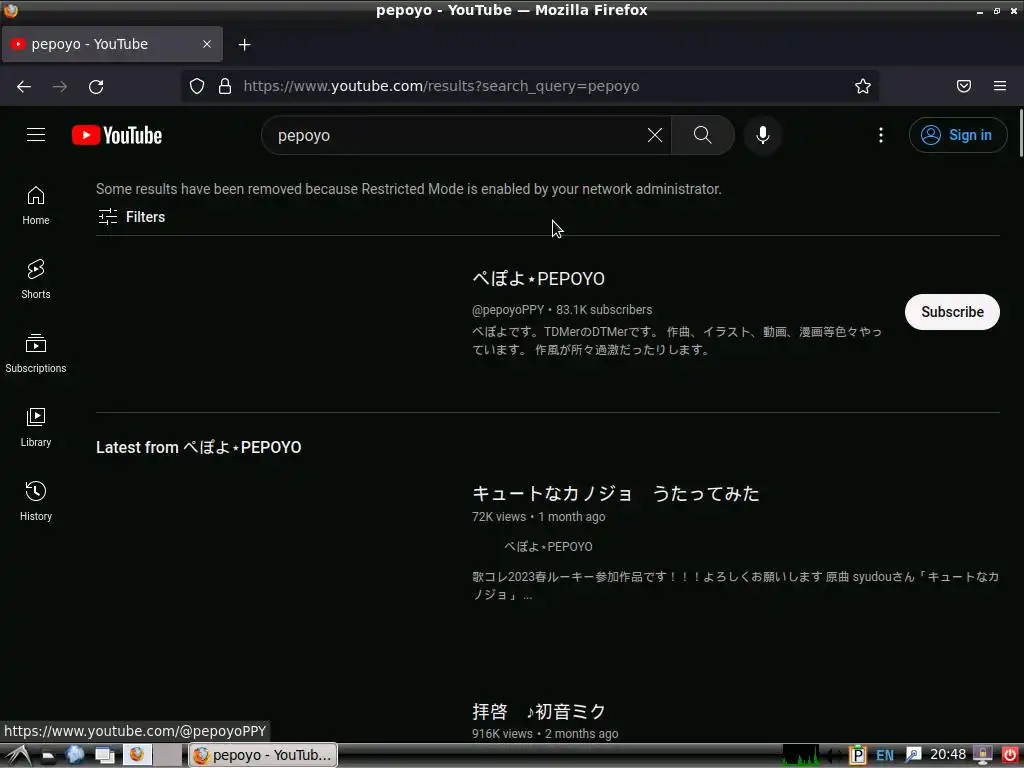Click the magnifier search button
The image size is (1024, 768).
pos(703,135)
